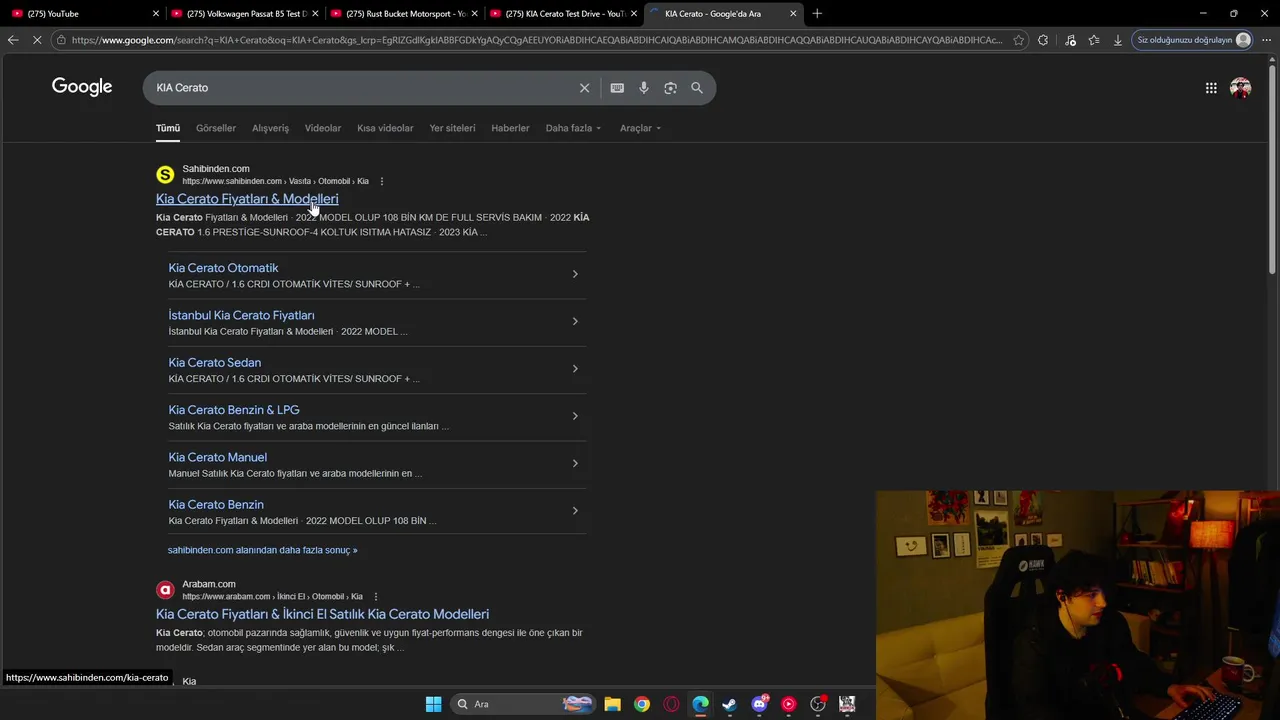Open İstanbul Kia Cerato Fiyatları sitelink
This screenshot has width=1280, height=720.
tap(241, 315)
